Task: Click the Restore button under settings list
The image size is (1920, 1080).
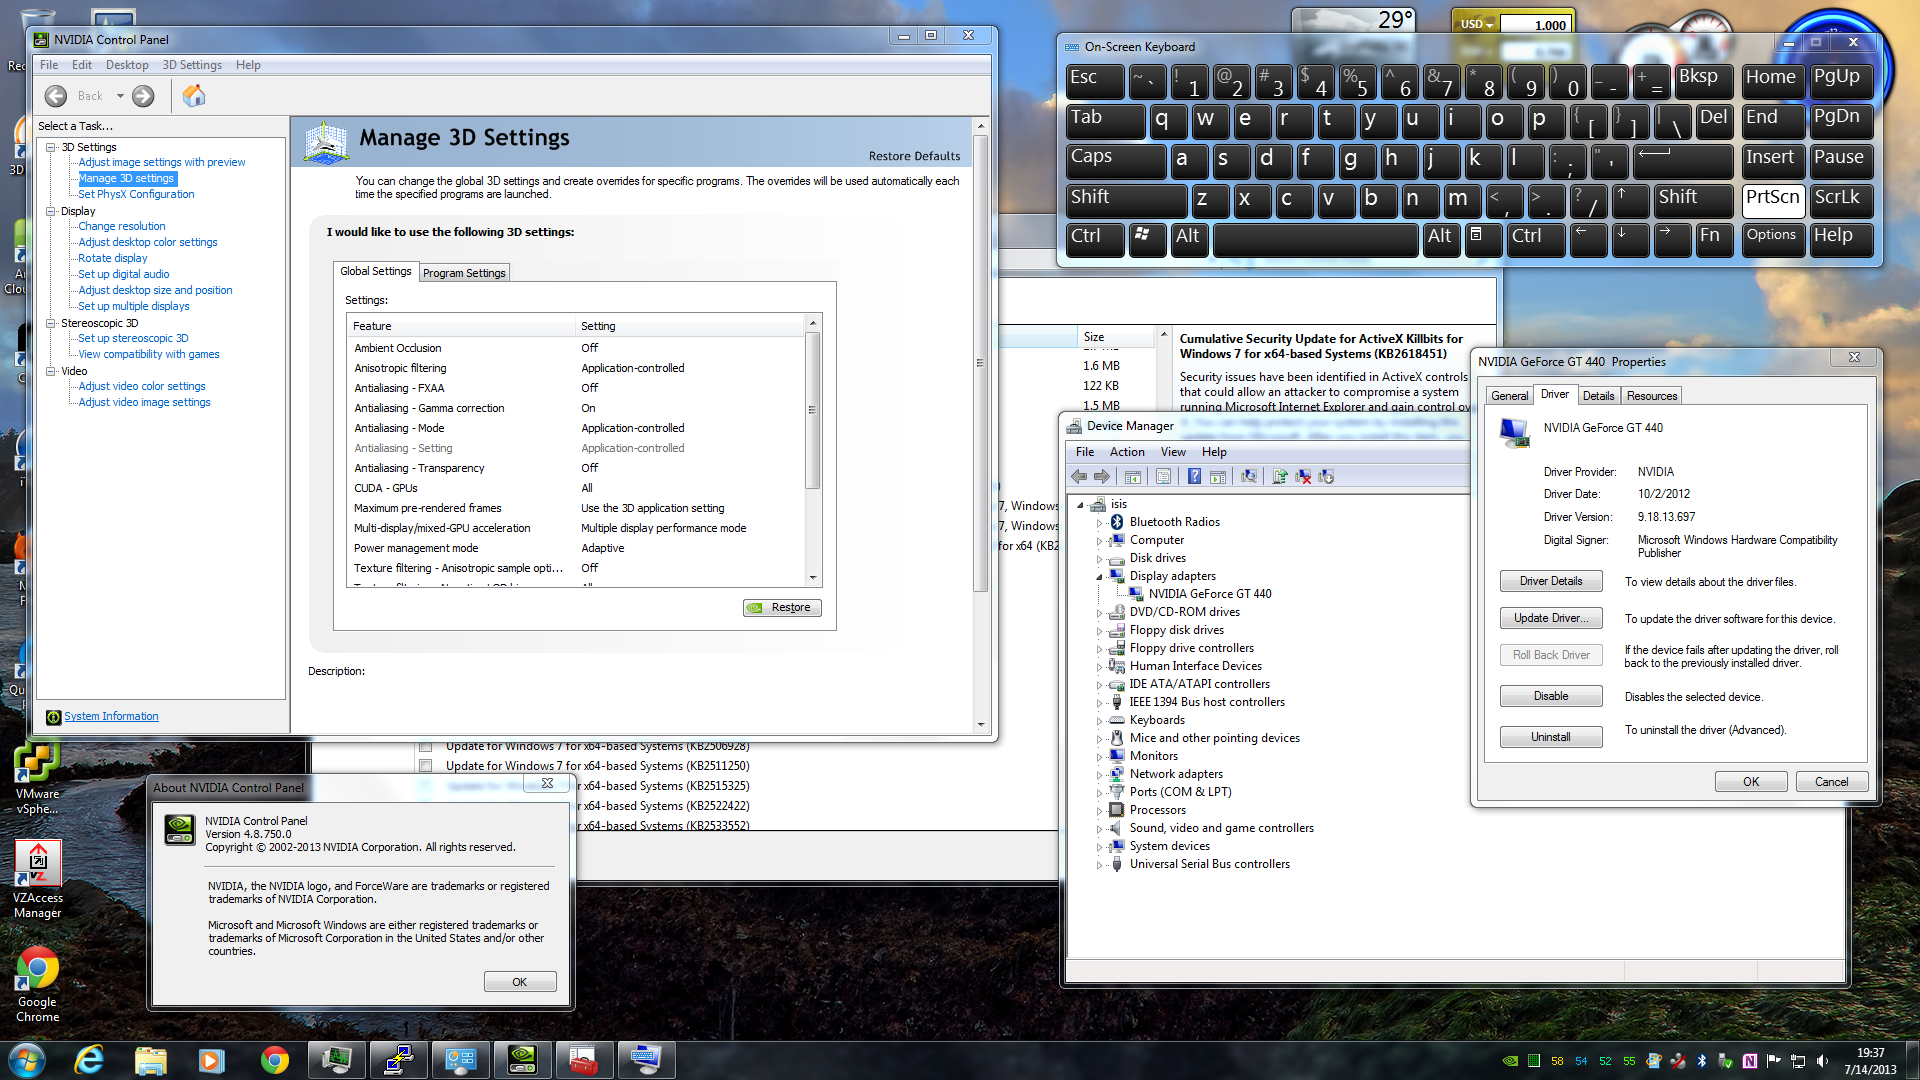Action: (x=782, y=608)
